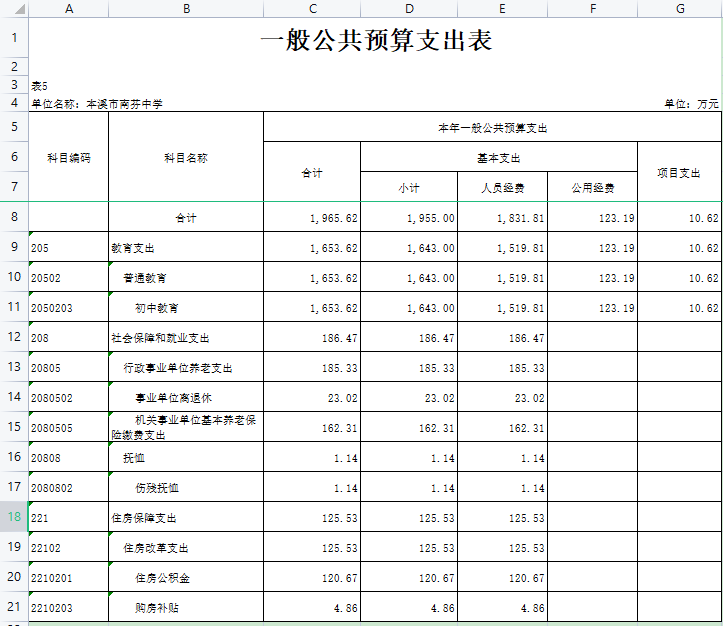Select row 21 header
This screenshot has width=723, height=626.
click(14, 606)
